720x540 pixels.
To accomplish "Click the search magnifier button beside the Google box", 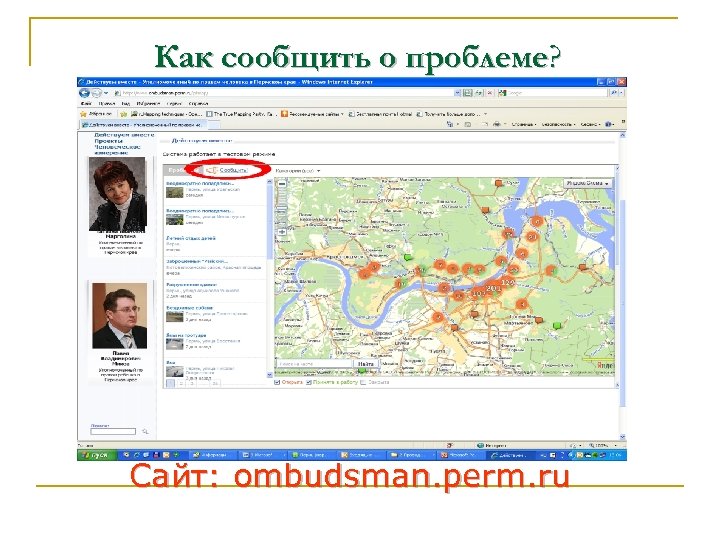I will [613, 93].
